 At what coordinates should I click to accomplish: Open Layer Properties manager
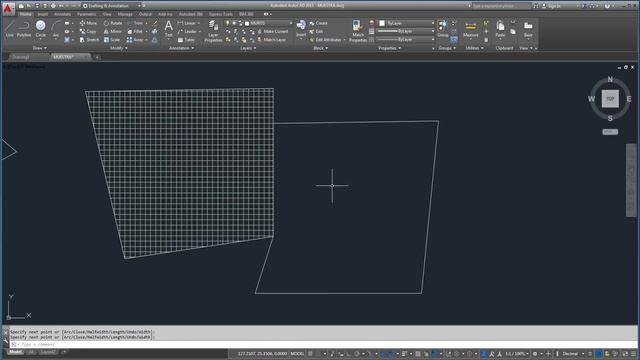click(213, 31)
